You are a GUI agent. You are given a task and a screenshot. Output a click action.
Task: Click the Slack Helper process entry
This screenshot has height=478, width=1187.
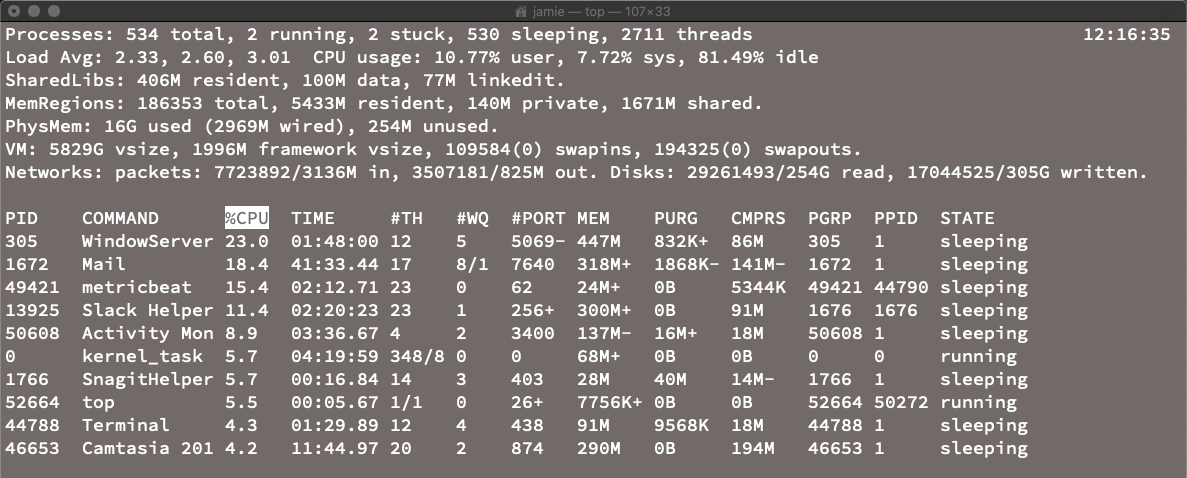(x=148, y=311)
